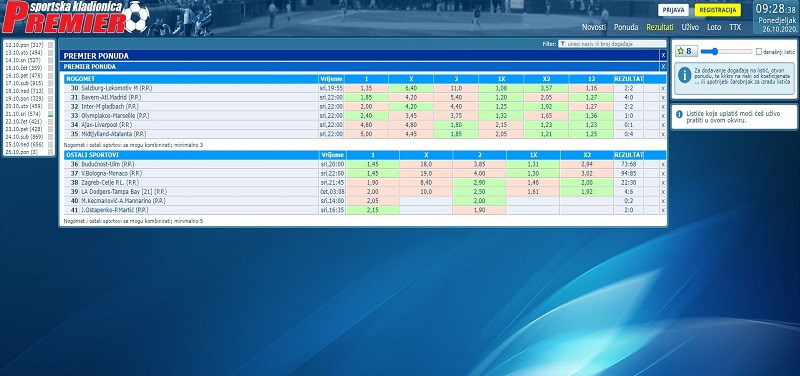Open the Ponuda menu item
The width and height of the screenshot is (800, 376).
(626, 27)
